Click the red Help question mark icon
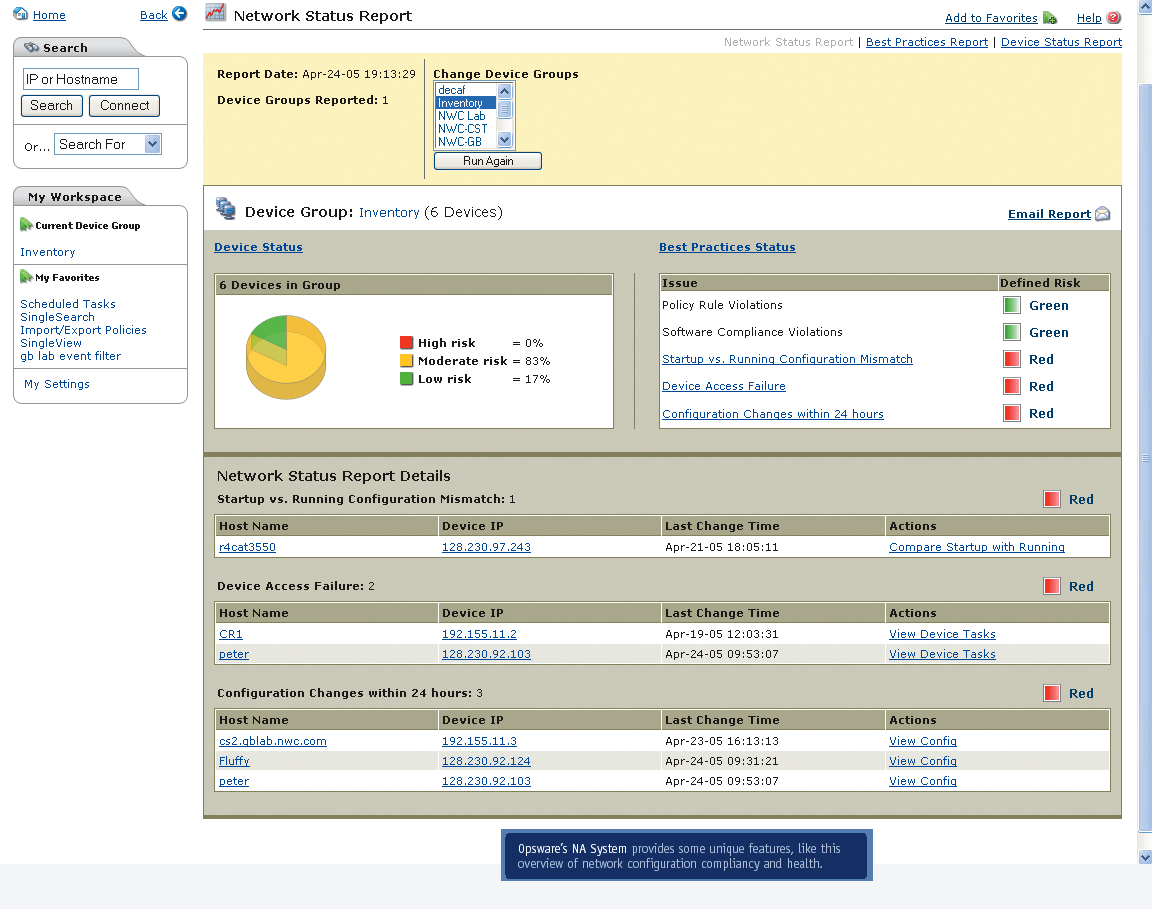1152x909 pixels. pyautogui.click(x=1114, y=18)
